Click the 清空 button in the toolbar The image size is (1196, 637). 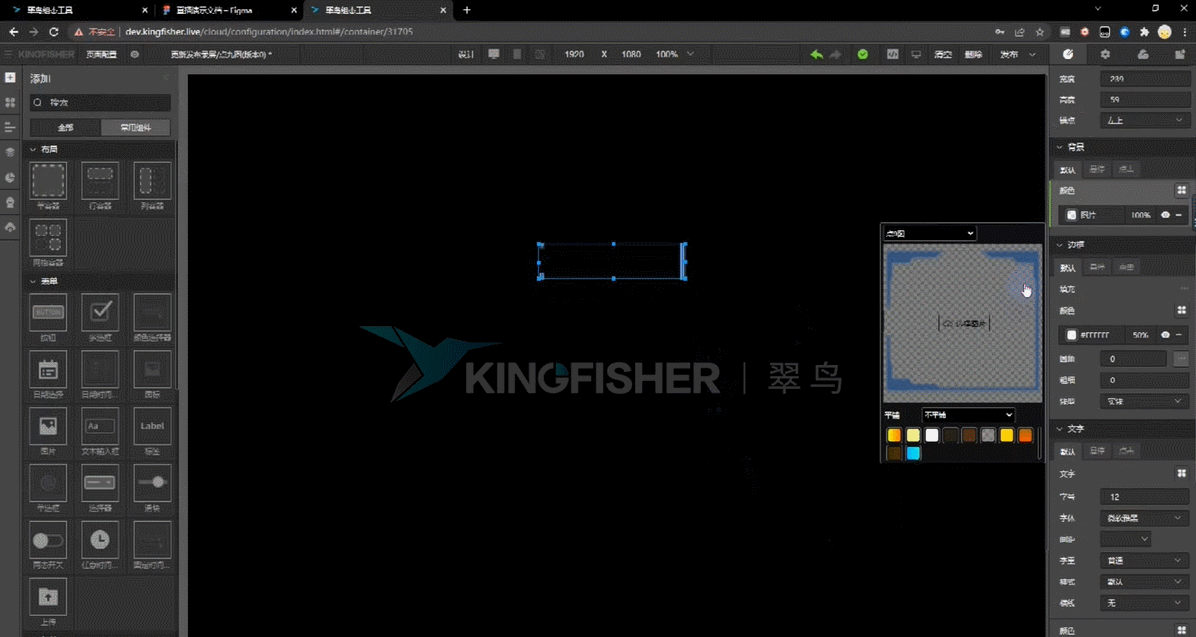tap(943, 54)
